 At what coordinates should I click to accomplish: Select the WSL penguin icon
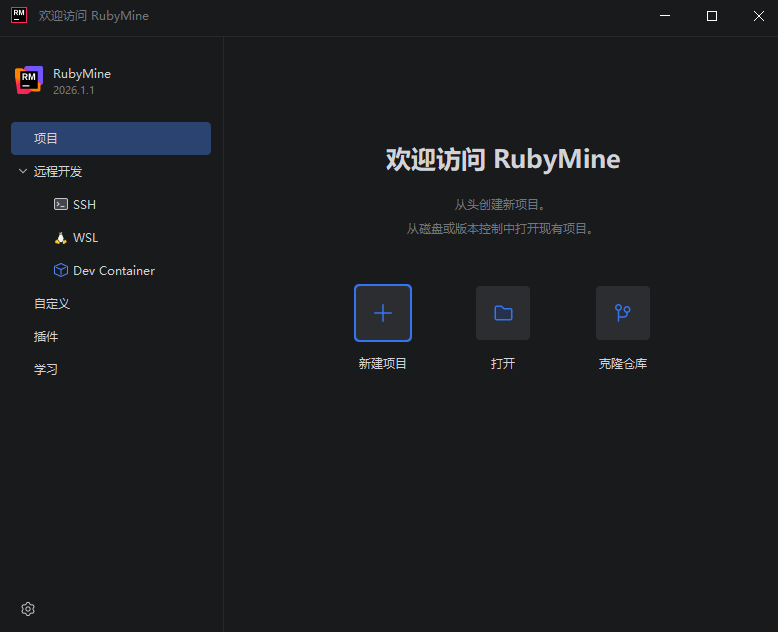point(61,238)
